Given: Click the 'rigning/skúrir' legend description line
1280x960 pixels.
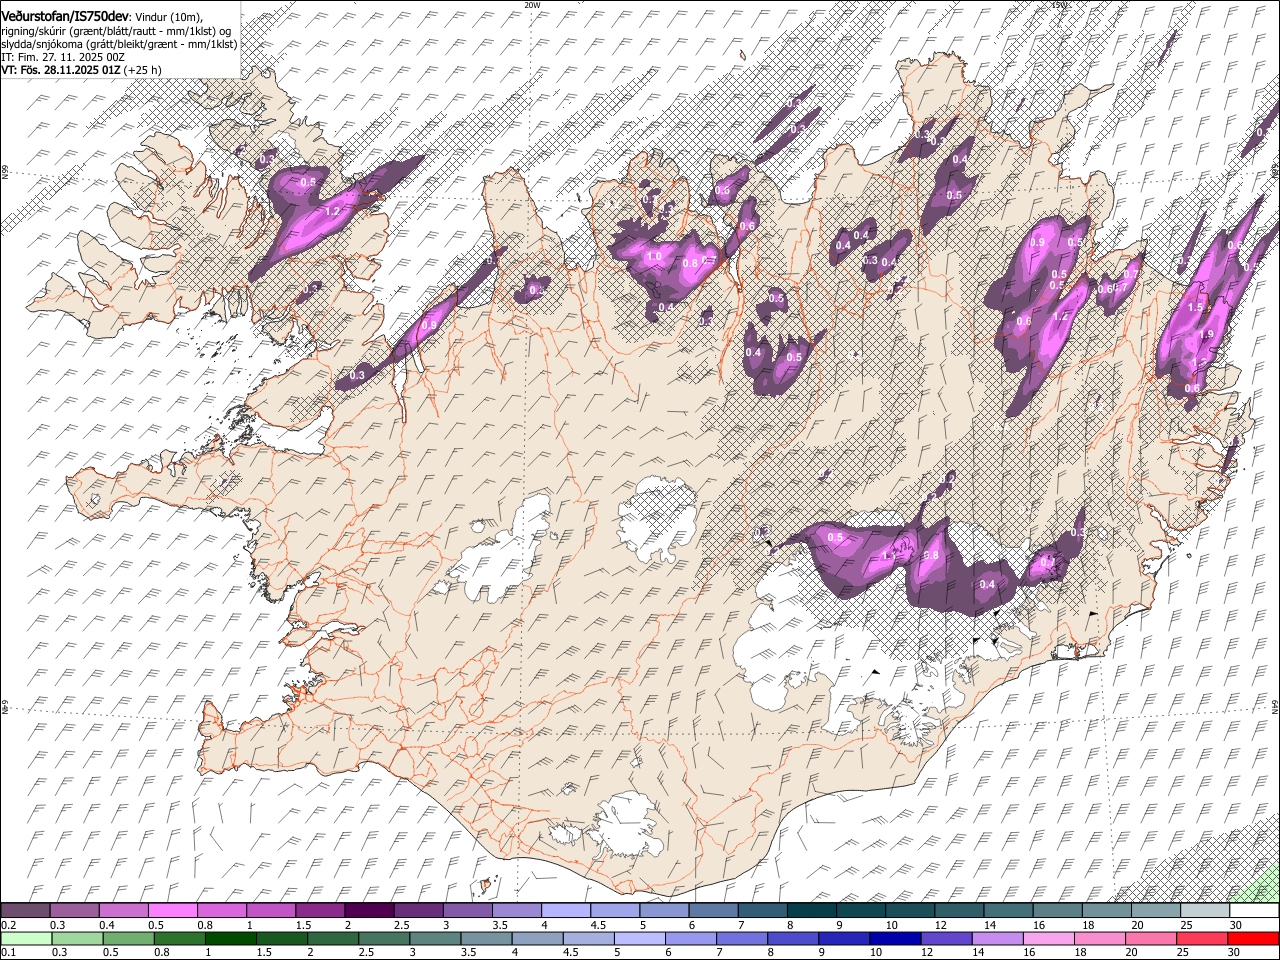Looking at the screenshot, I should point(117,31).
